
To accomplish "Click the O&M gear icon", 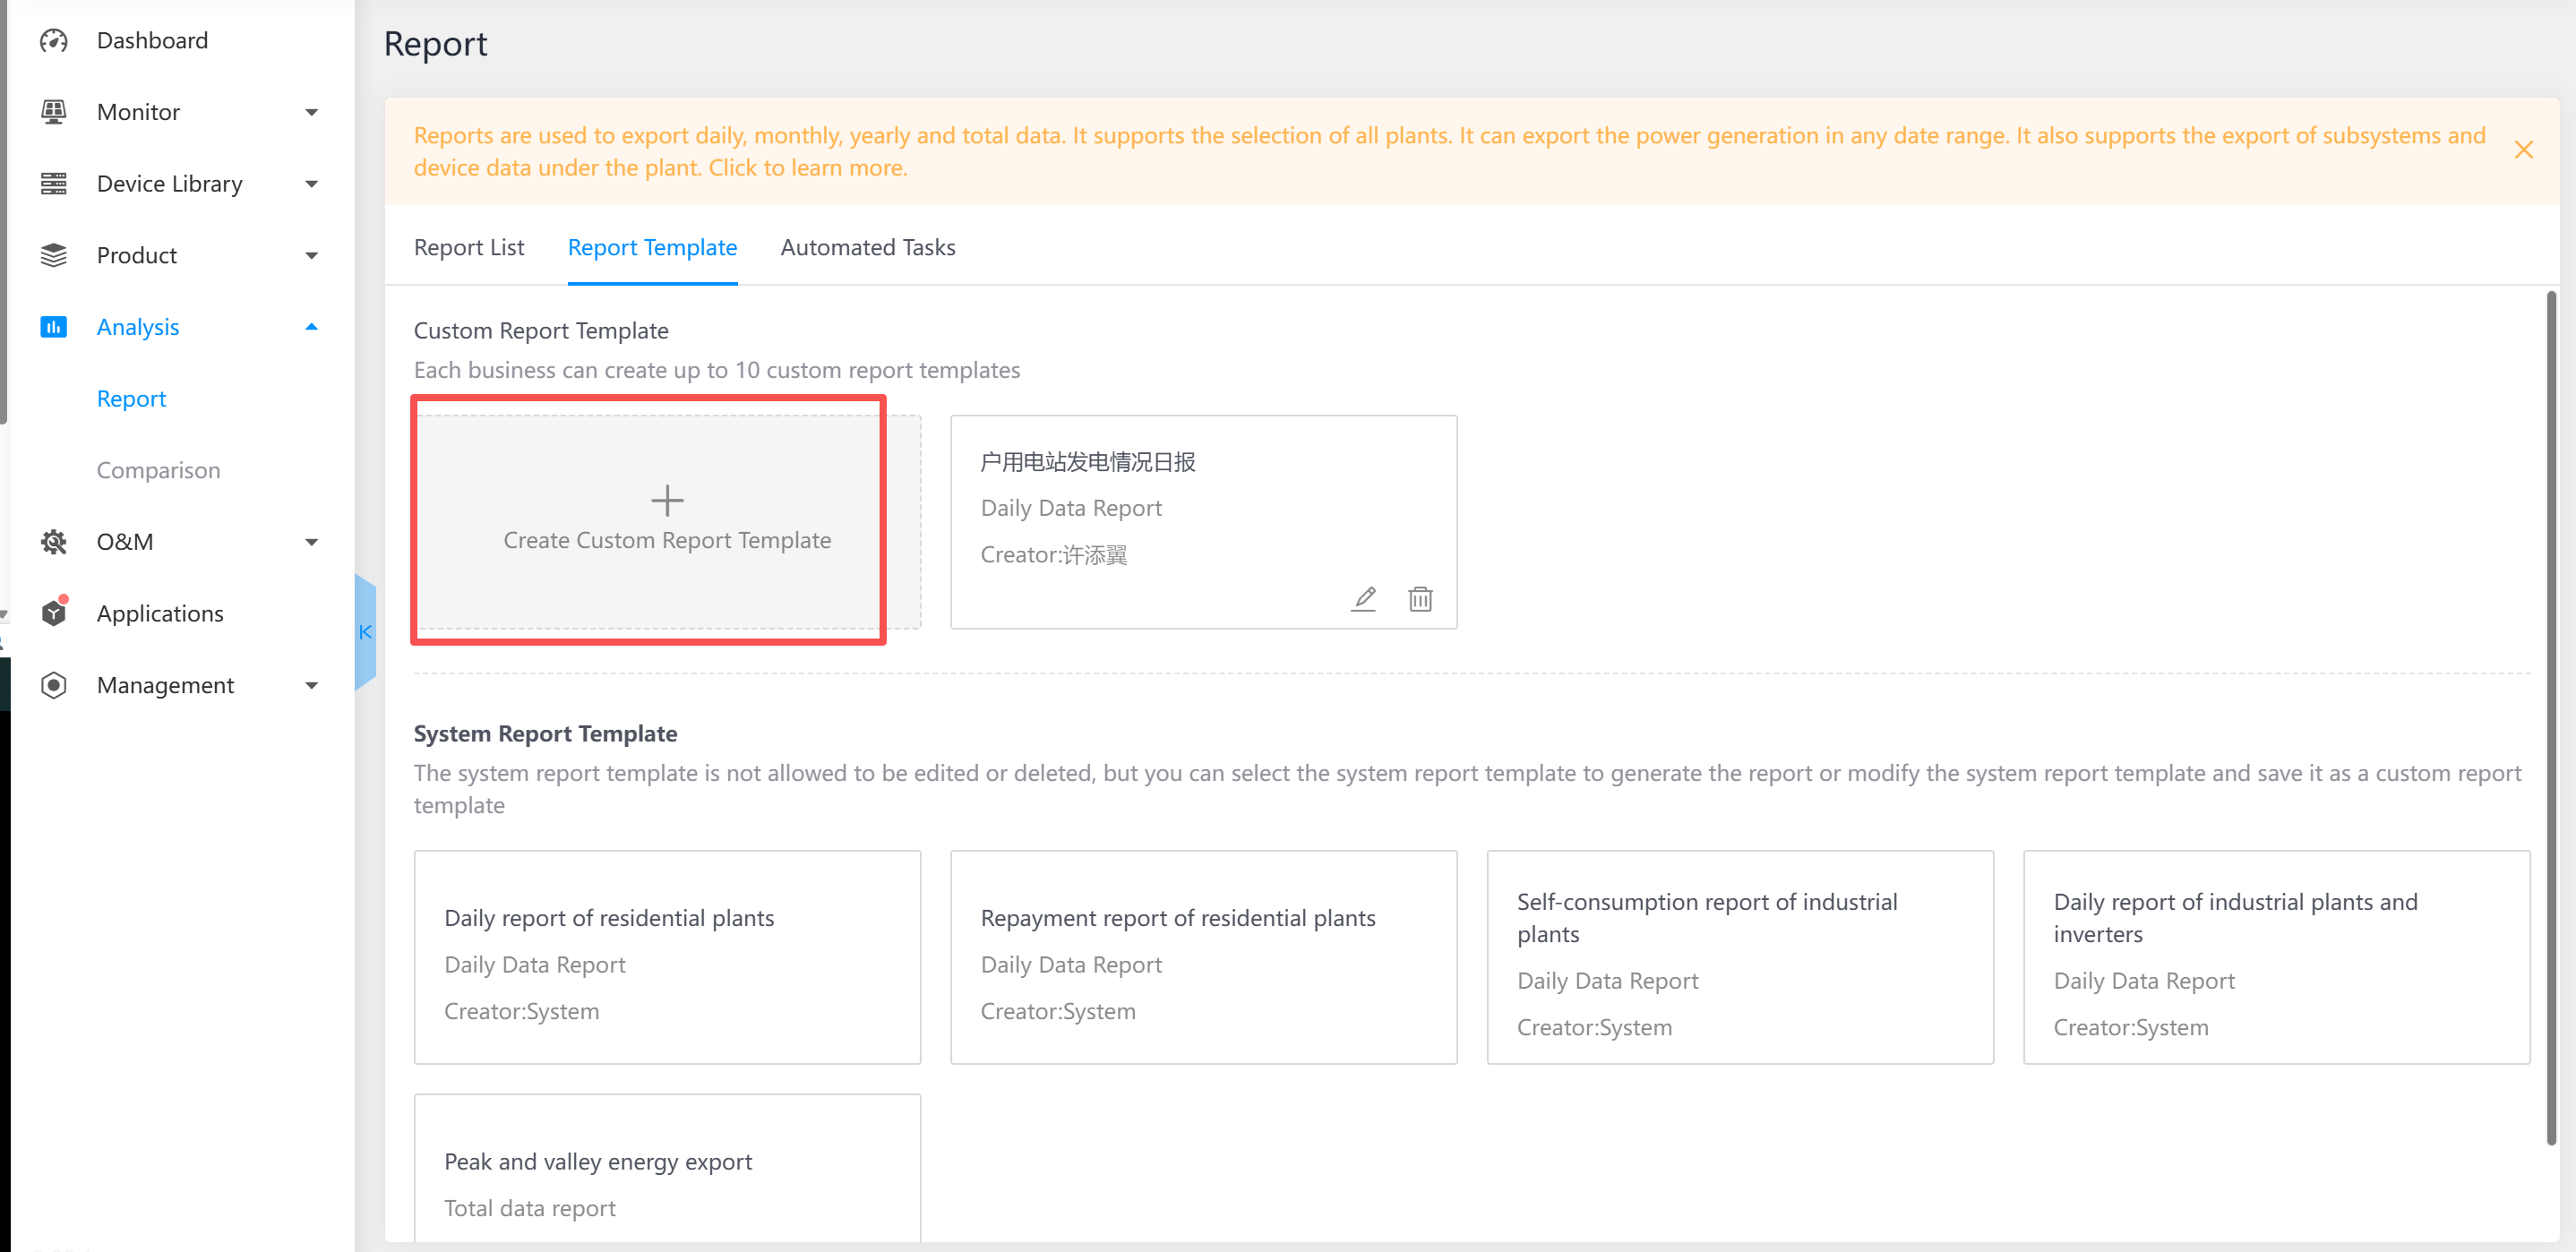I will (x=53, y=542).
